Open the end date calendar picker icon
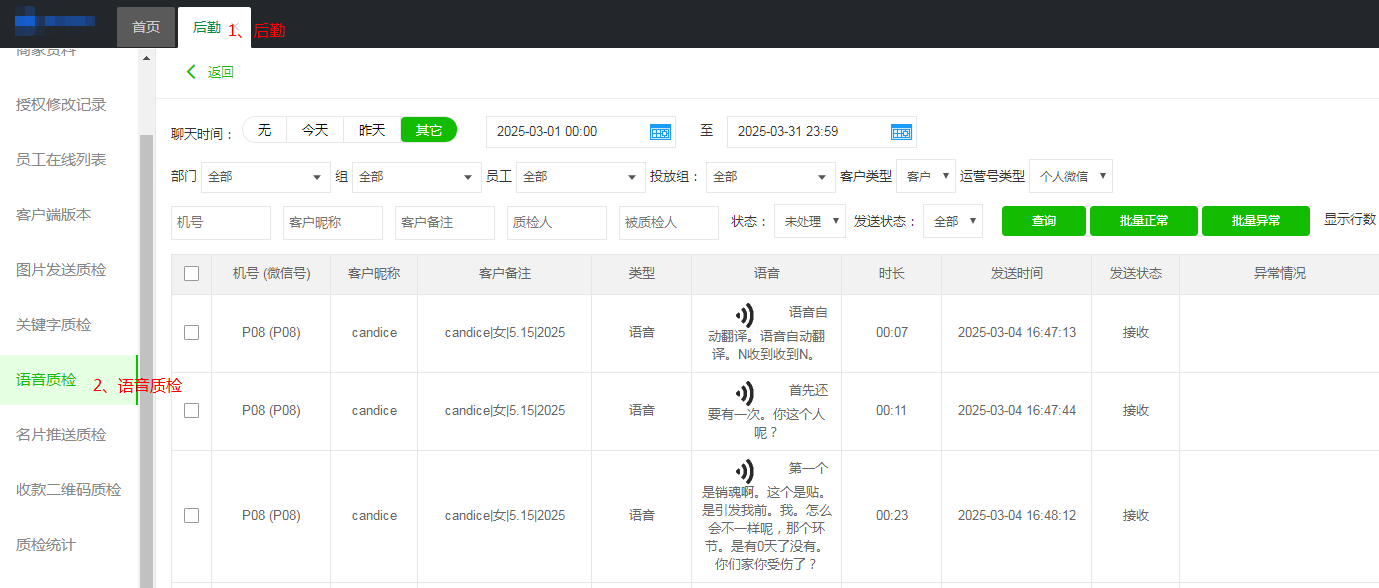Image resolution: width=1379 pixels, height=588 pixels. (901, 130)
